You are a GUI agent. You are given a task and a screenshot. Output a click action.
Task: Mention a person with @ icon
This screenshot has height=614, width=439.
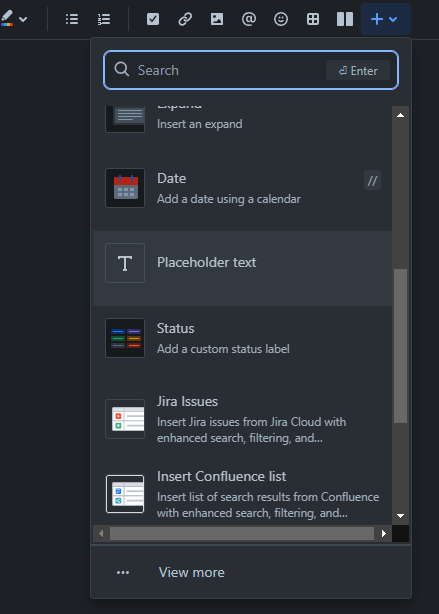click(x=249, y=19)
